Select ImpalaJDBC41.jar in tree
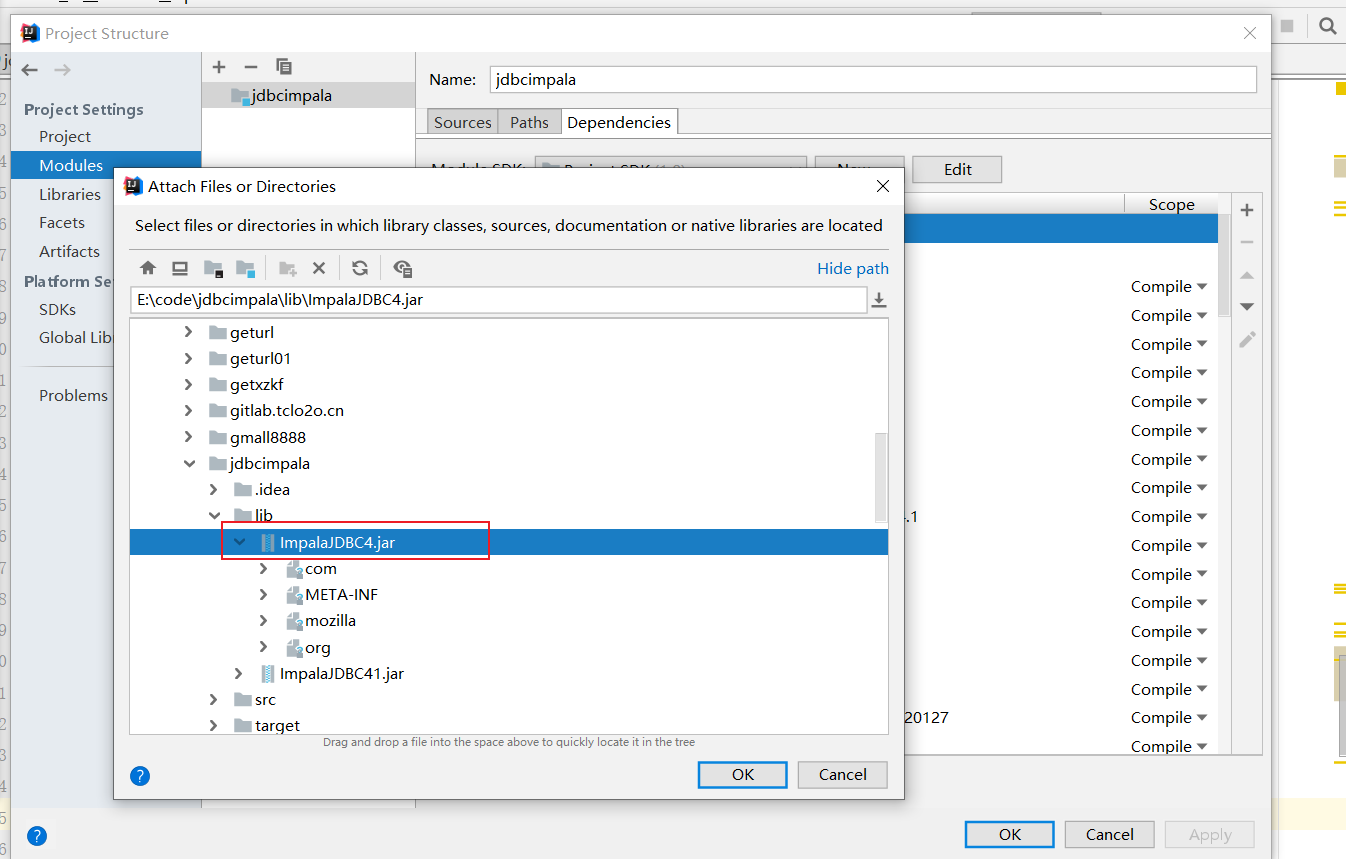The width and height of the screenshot is (1346, 859). pos(342,673)
